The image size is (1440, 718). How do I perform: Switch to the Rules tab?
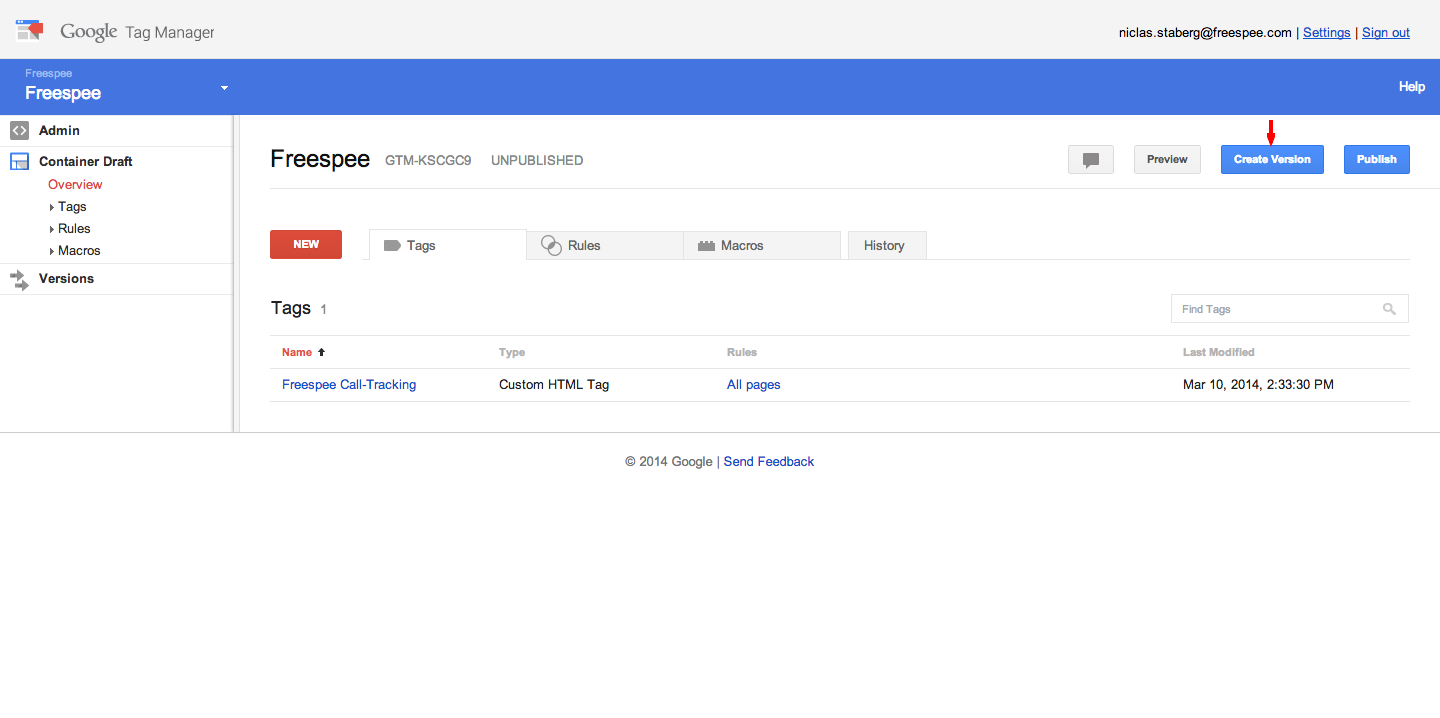(605, 245)
